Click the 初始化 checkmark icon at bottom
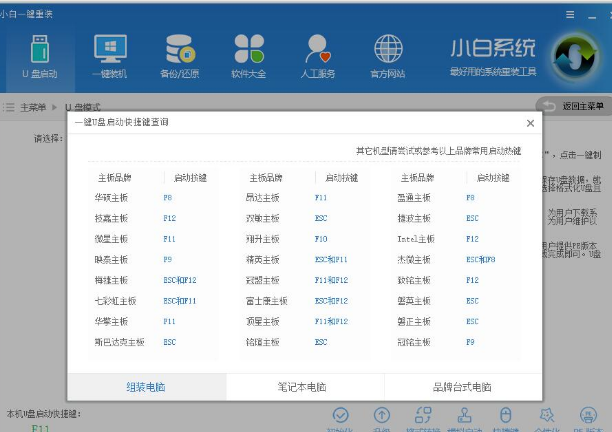The image size is (612, 432). pyautogui.click(x=340, y=414)
